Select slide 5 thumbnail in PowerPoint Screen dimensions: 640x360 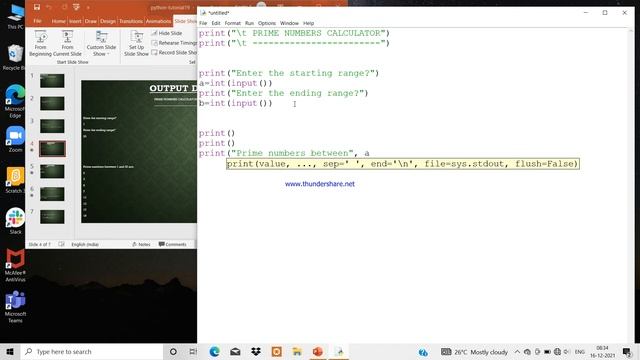click(x=52, y=171)
